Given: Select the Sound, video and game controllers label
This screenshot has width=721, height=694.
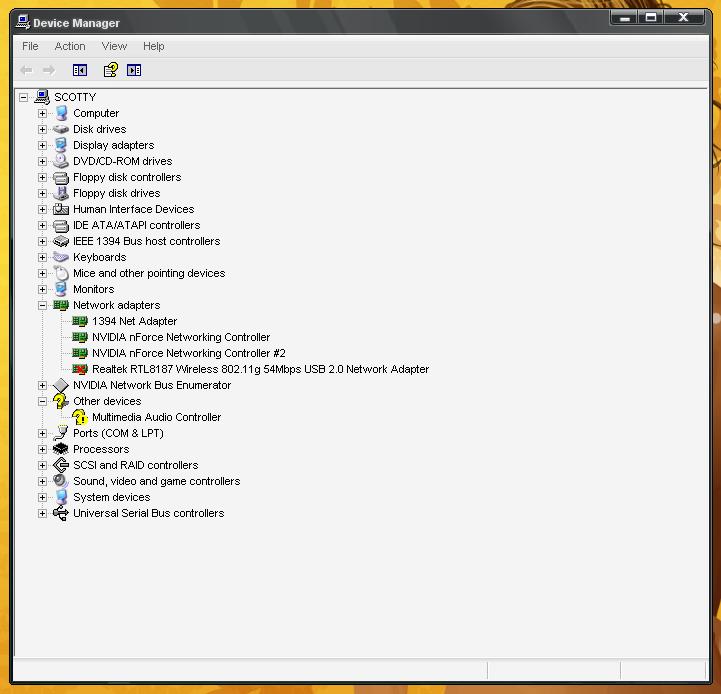Looking at the screenshot, I should click(x=156, y=481).
